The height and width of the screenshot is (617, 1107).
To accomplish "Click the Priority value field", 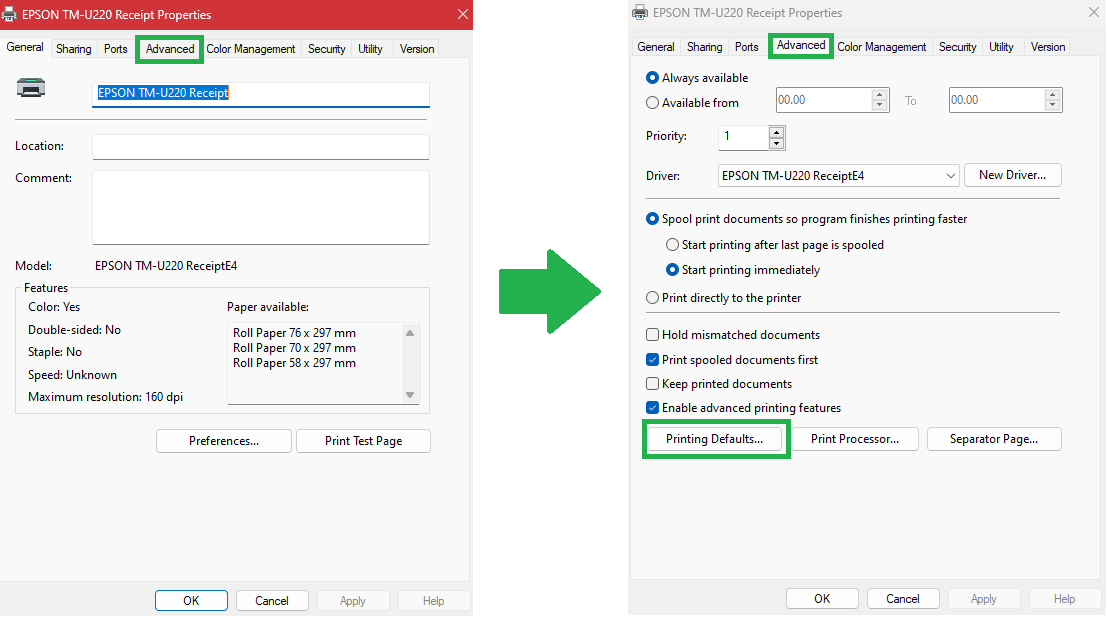I will tap(743, 137).
